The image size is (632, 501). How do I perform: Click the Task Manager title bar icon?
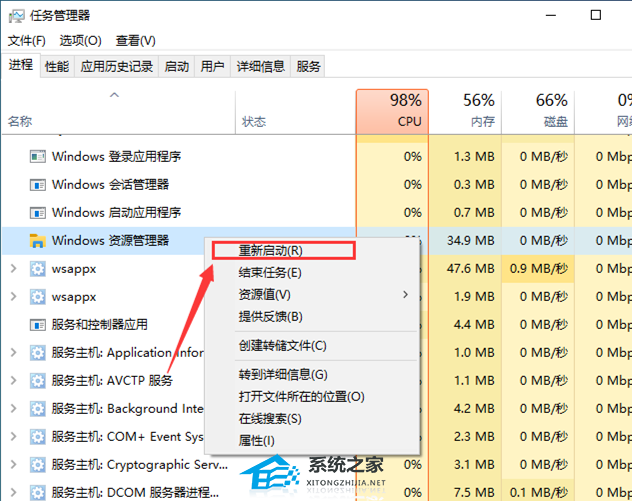coord(16,16)
